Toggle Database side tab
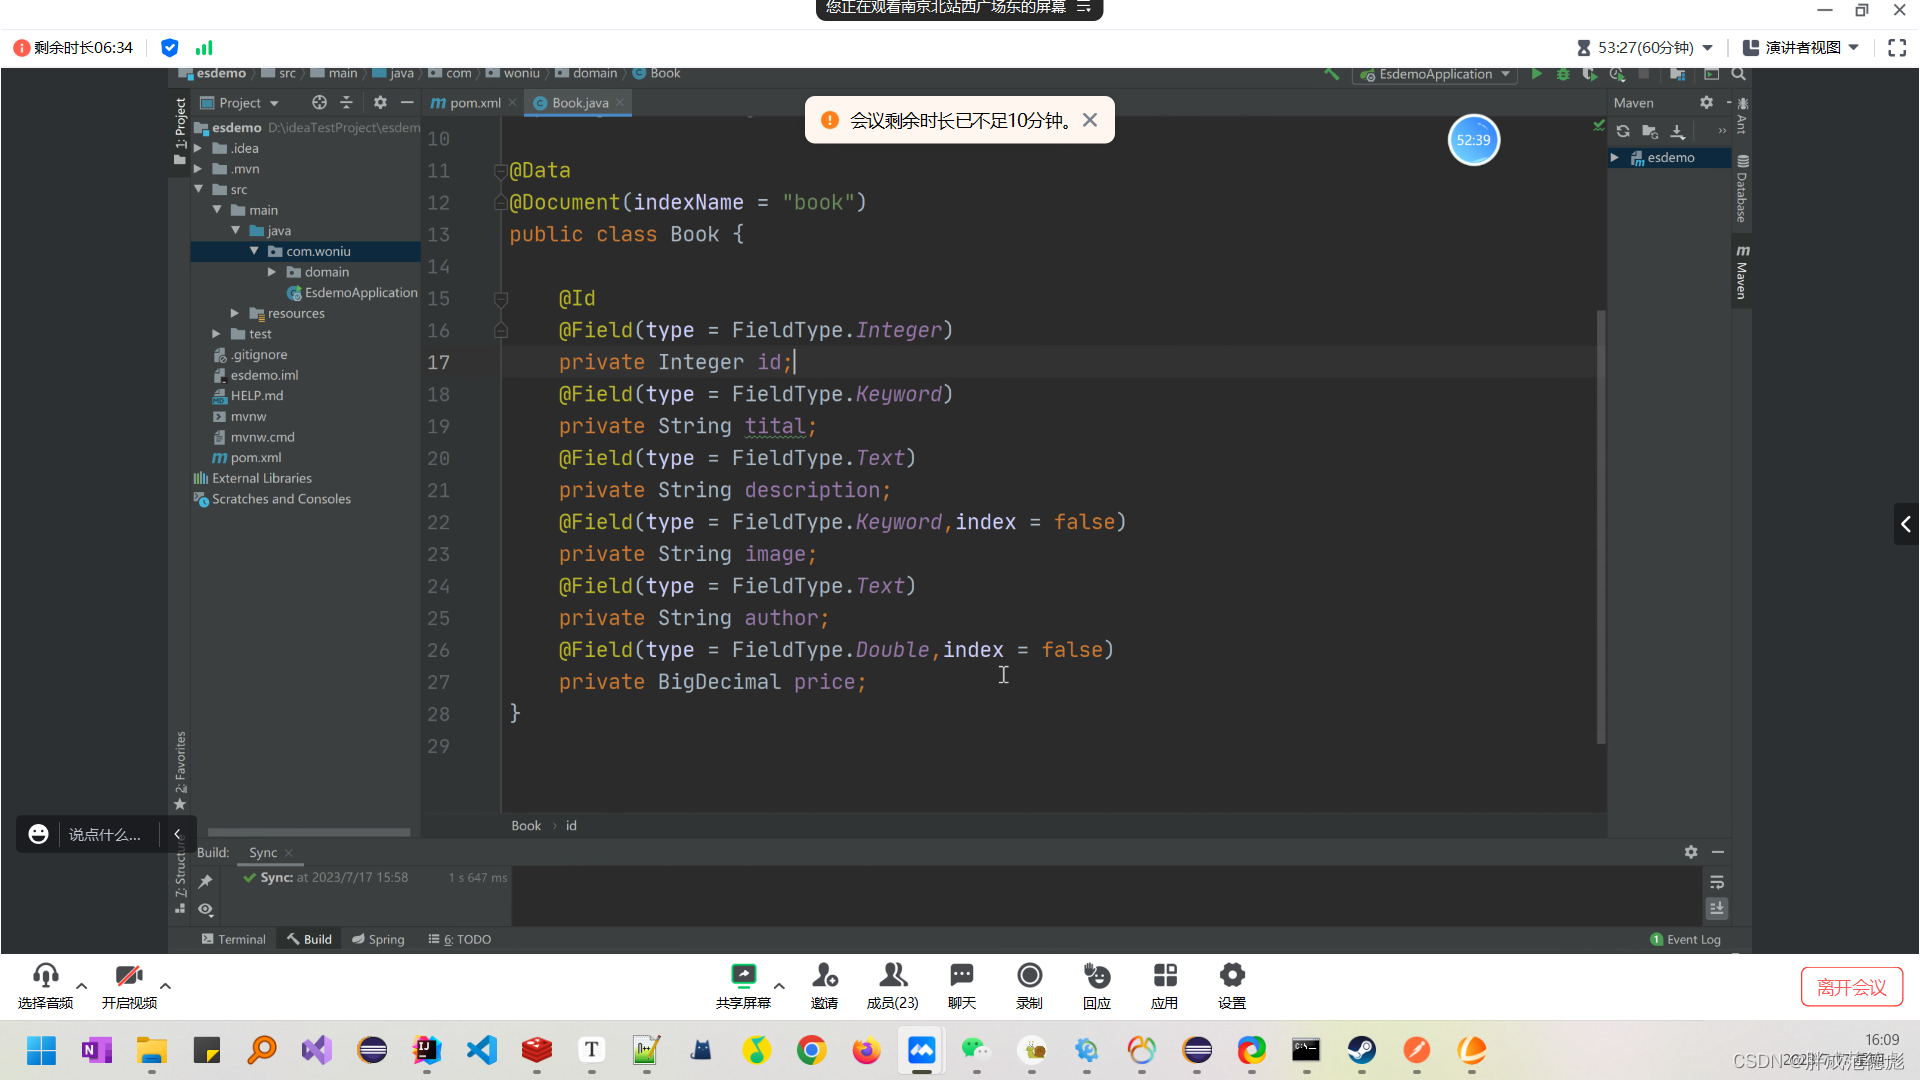The width and height of the screenshot is (1920, 1080). pyautogui.click(x=1742, y=190)
